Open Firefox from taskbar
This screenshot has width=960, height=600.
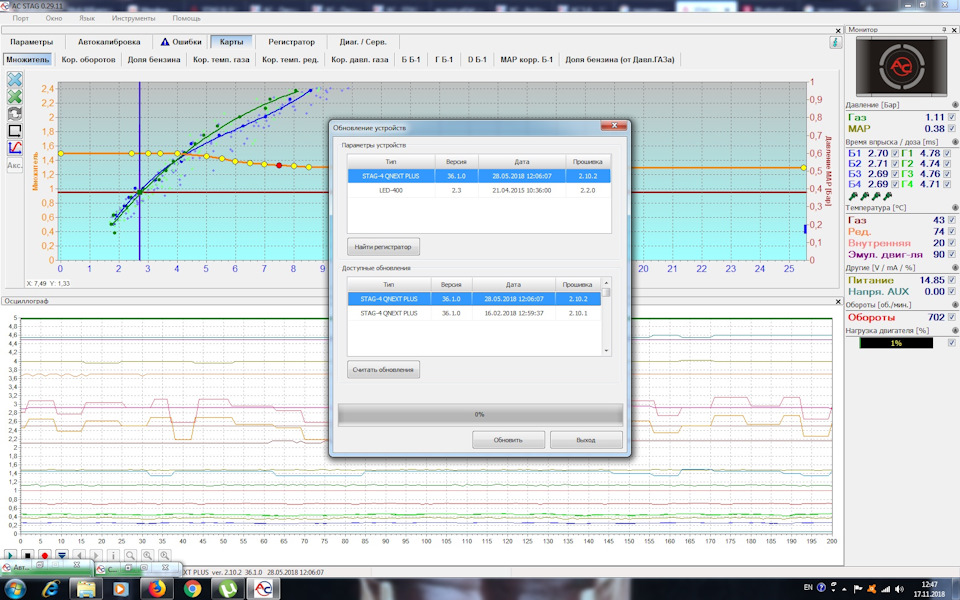point(157,589)
